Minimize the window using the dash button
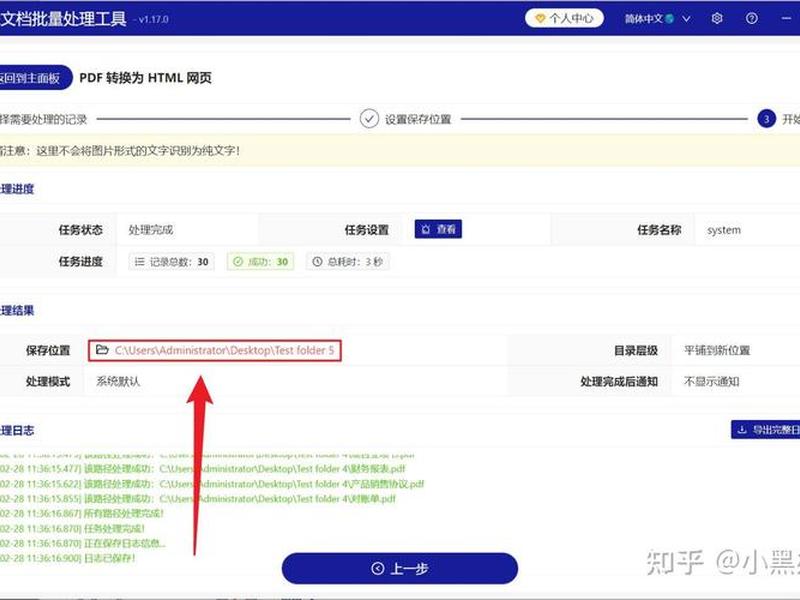Viewport: 800px width, 600px height. pyautogui.click(x=786, y=18)
